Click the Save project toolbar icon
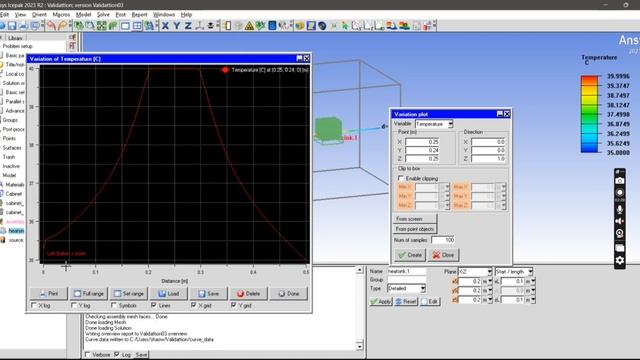This screenshot has height=360, width=640. coord(12,26)
